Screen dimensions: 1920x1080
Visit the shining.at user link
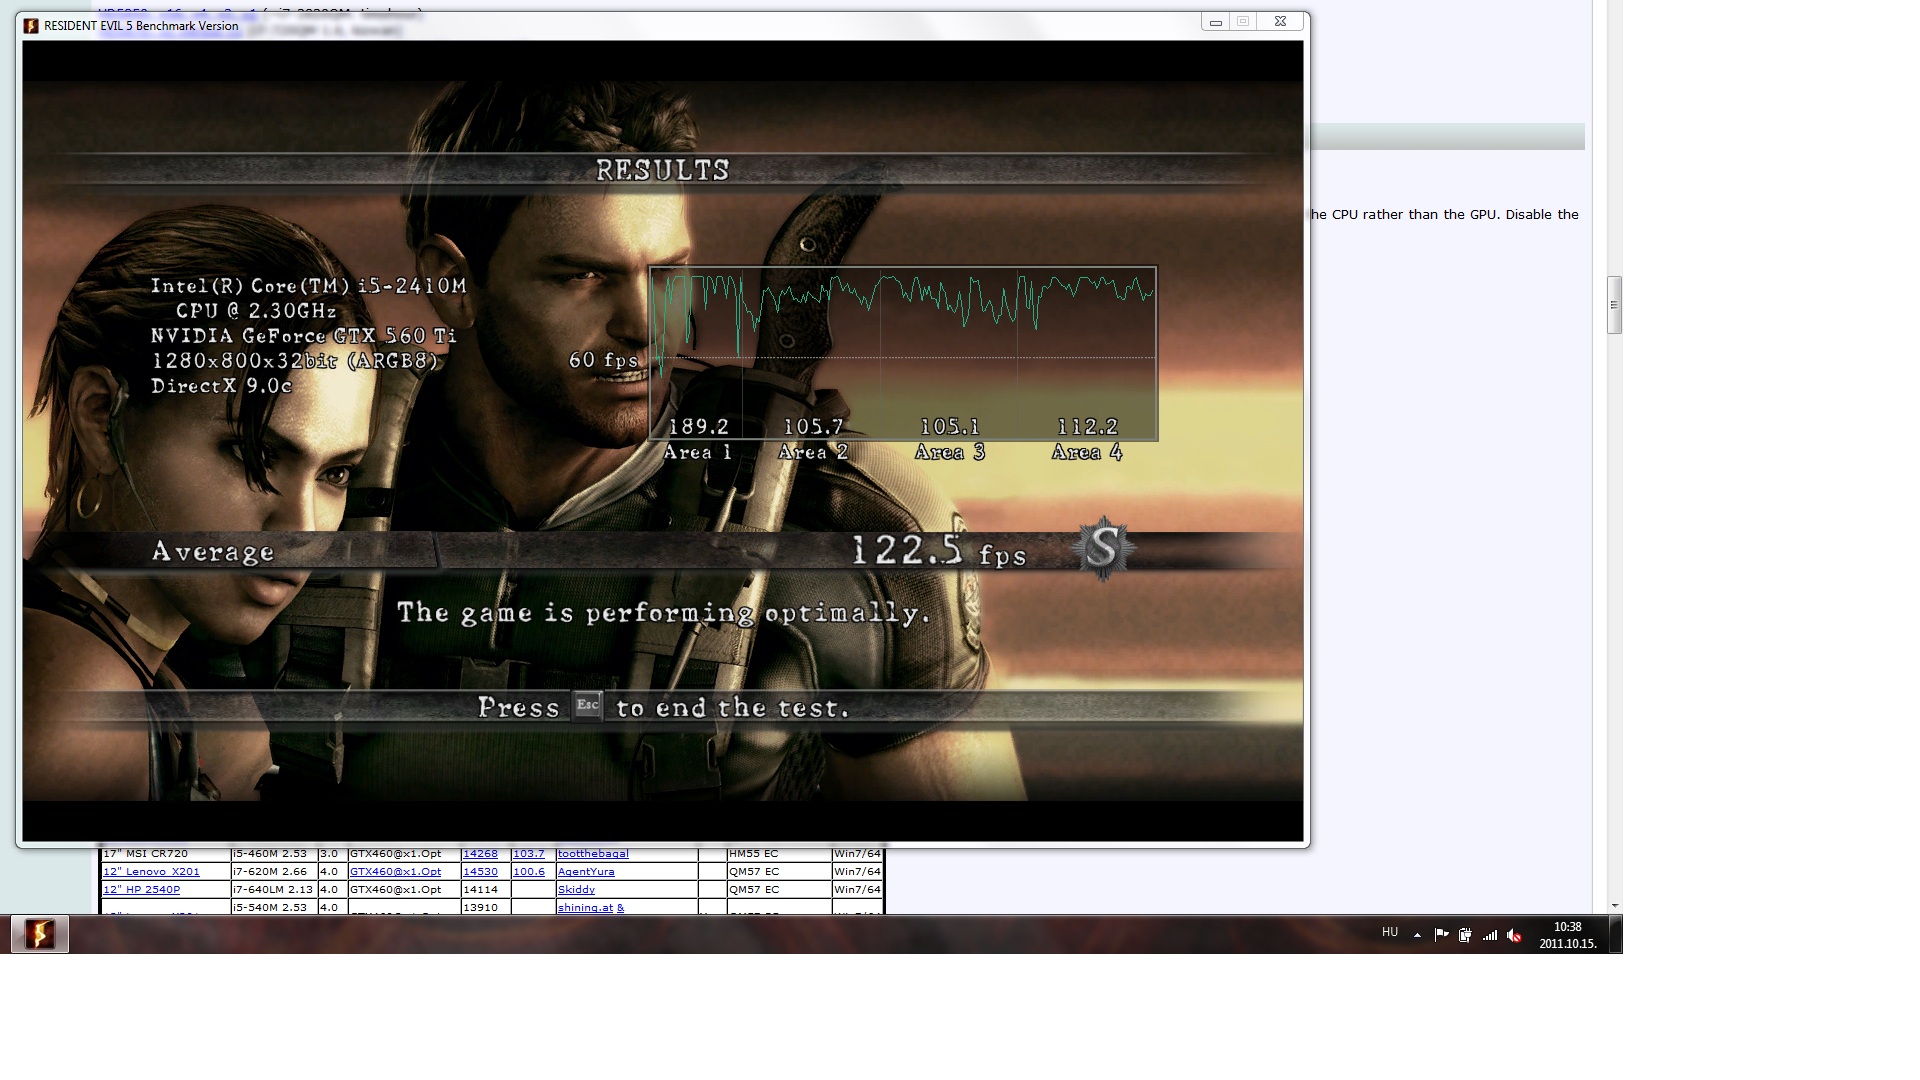(585, 908)
